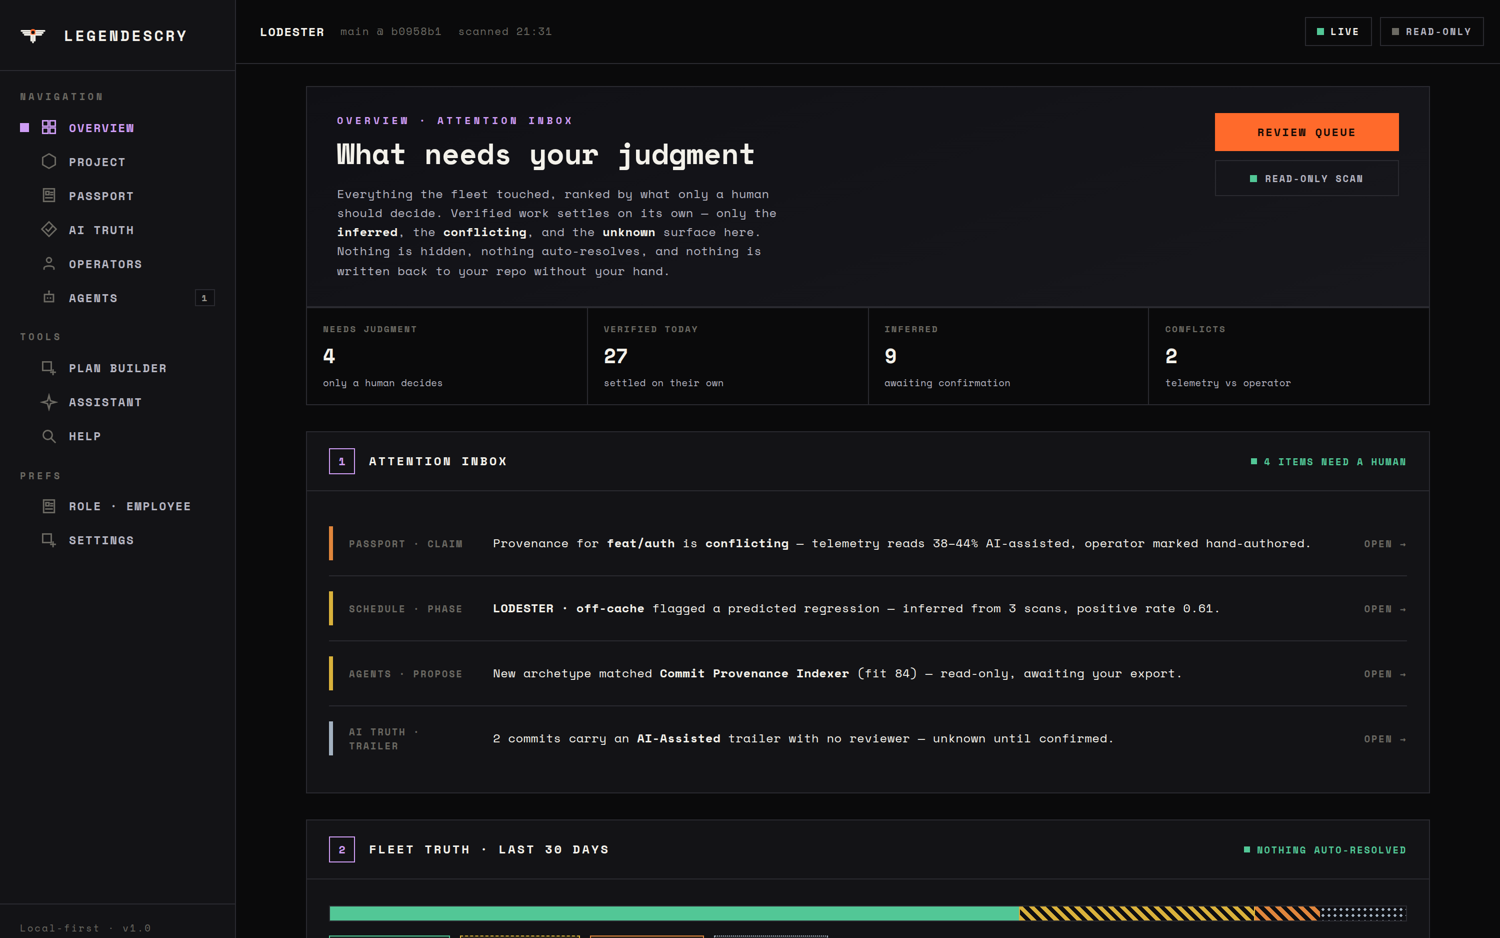Click the 'scanned 21:31' timestamp

coord(505,32)
